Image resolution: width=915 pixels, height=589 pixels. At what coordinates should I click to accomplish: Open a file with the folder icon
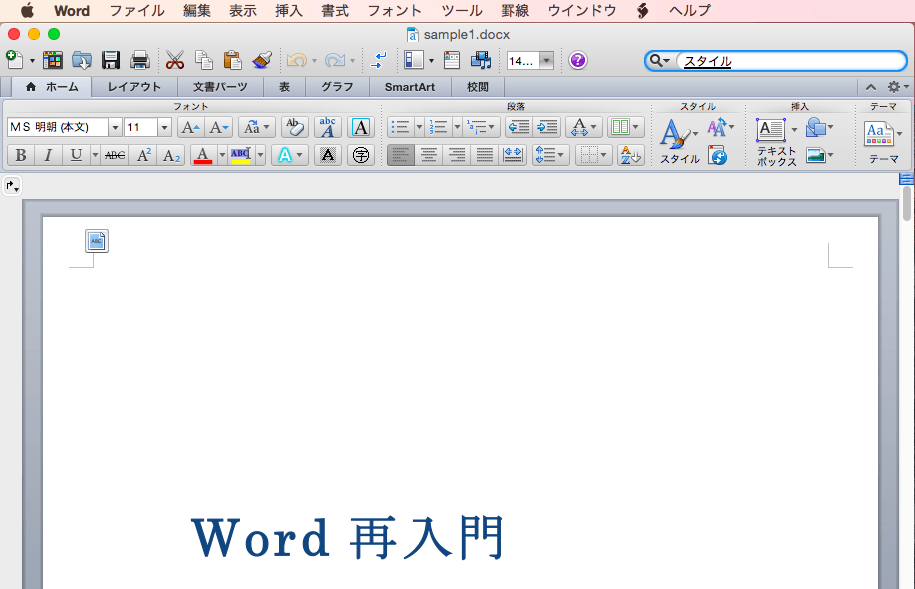click(82, 60)
